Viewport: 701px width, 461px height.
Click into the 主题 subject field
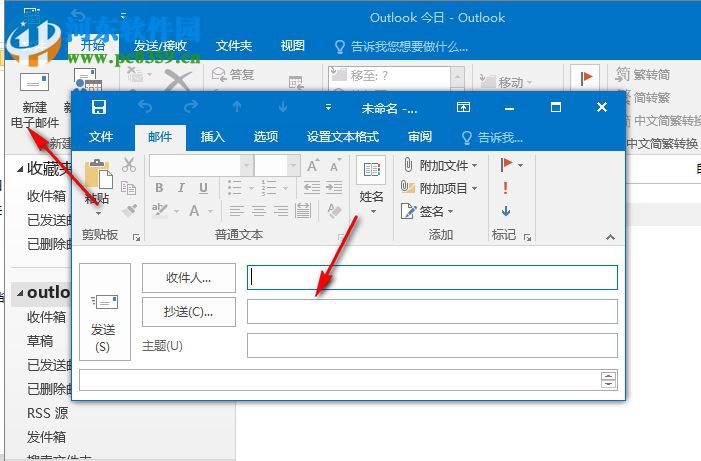432,346
